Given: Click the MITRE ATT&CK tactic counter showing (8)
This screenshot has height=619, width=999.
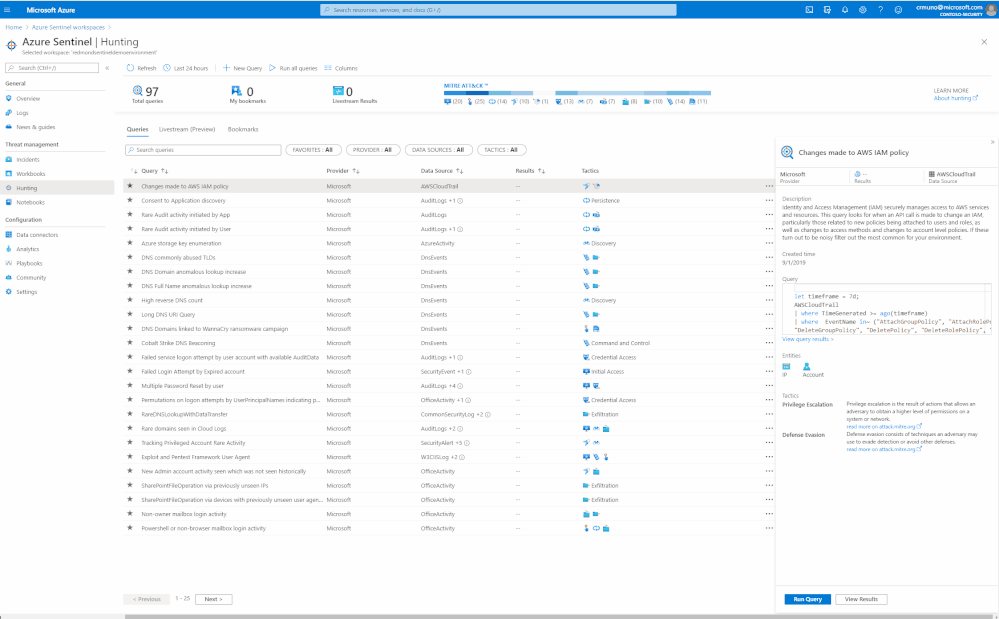Looking at the screenshot, I should pos(629,101).
